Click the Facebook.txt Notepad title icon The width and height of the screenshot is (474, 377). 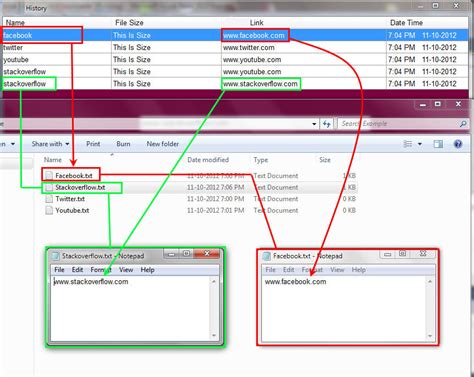pos(267,256)
